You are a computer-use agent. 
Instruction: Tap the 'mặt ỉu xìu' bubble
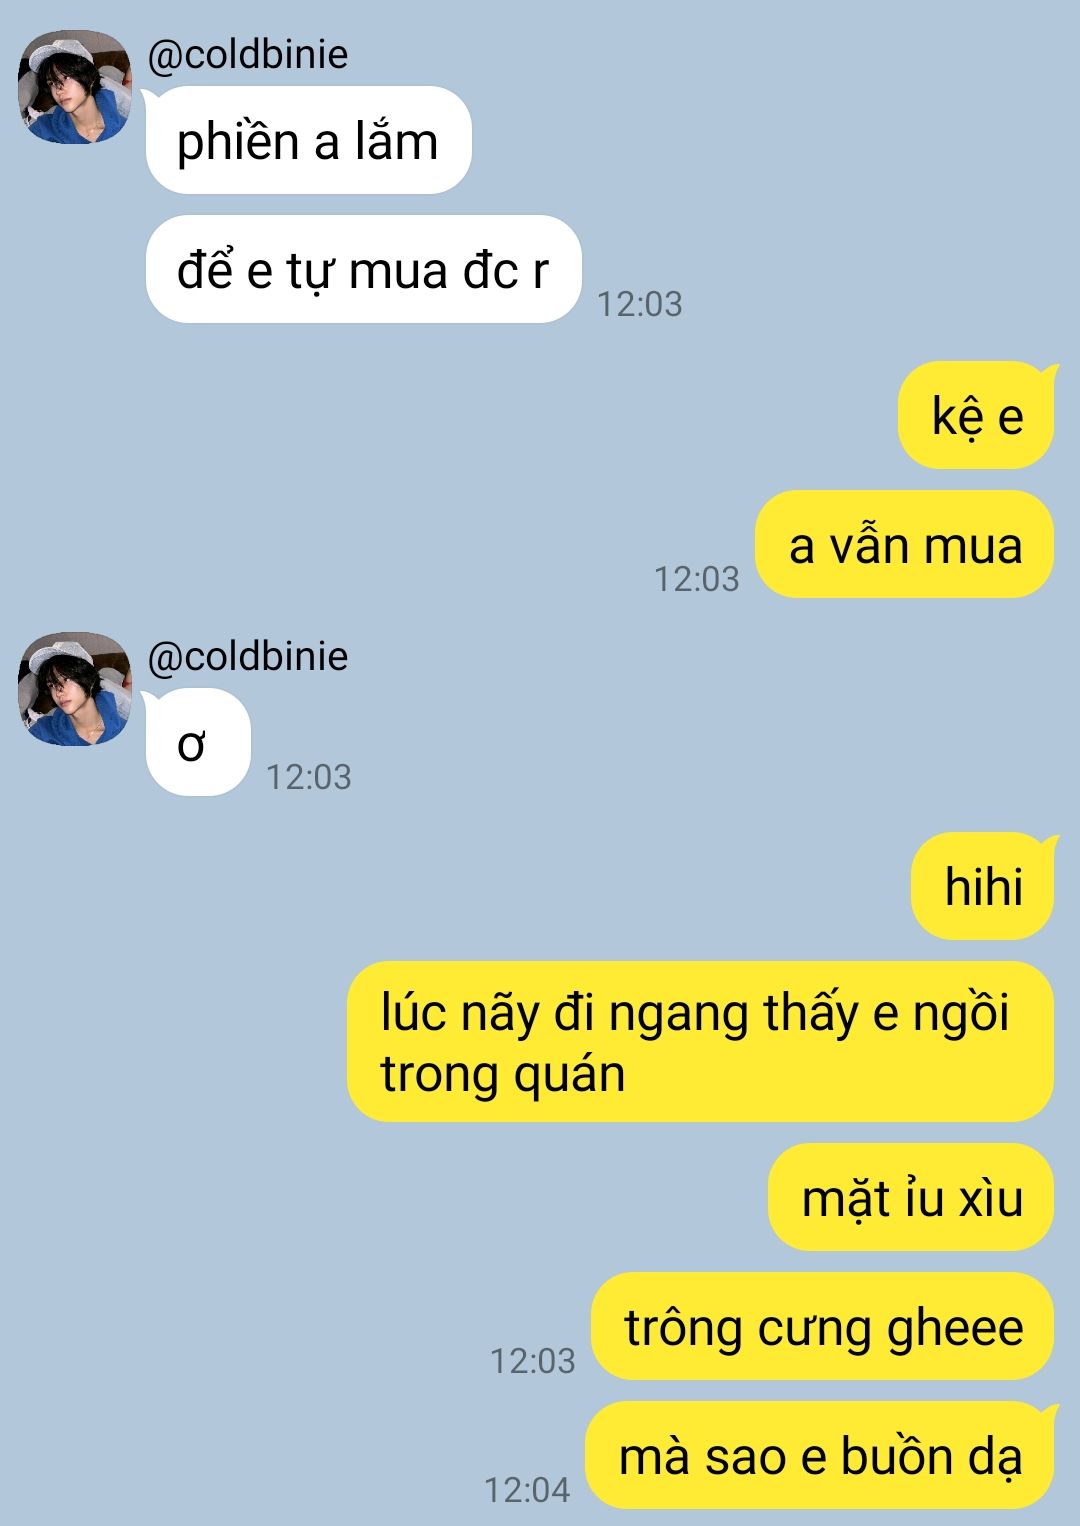(912, 1197)
